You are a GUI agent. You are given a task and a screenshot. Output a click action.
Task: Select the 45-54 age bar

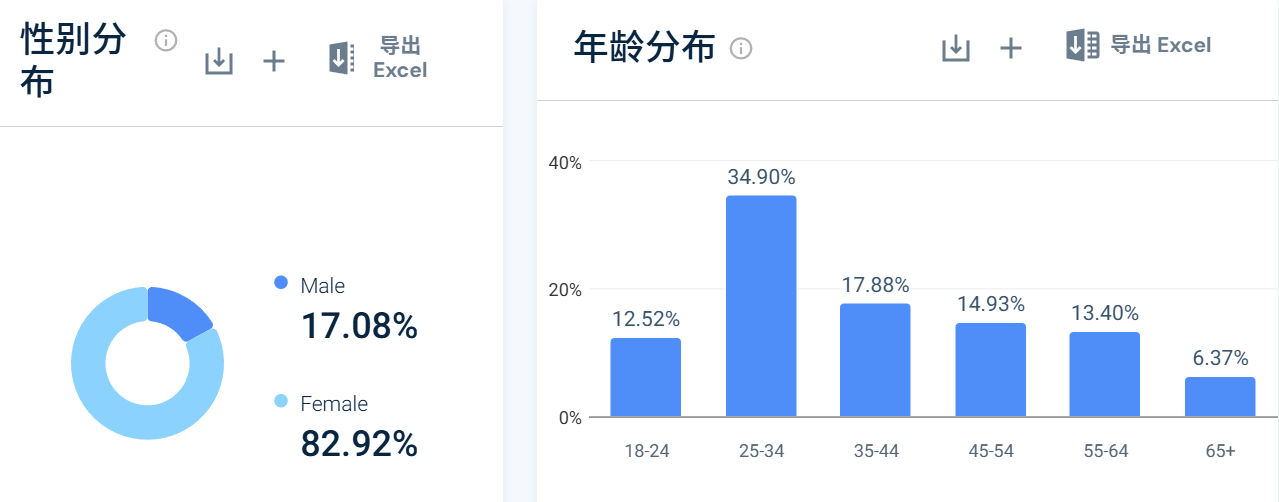tap(990, 370)
